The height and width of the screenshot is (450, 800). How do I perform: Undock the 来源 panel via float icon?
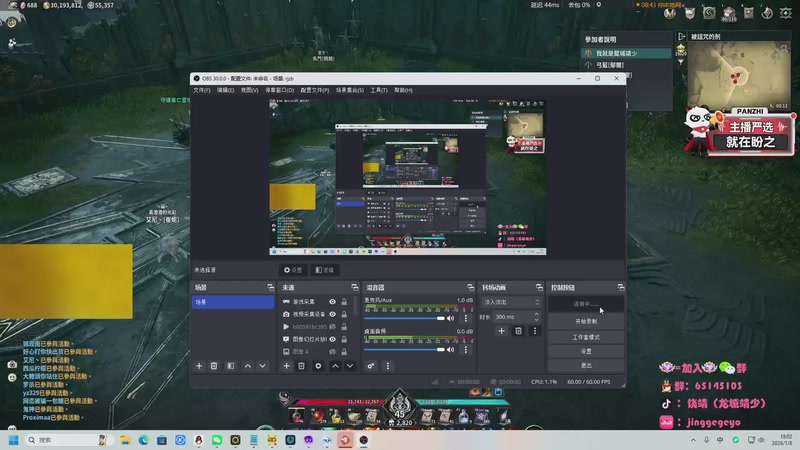coord(355,288)
